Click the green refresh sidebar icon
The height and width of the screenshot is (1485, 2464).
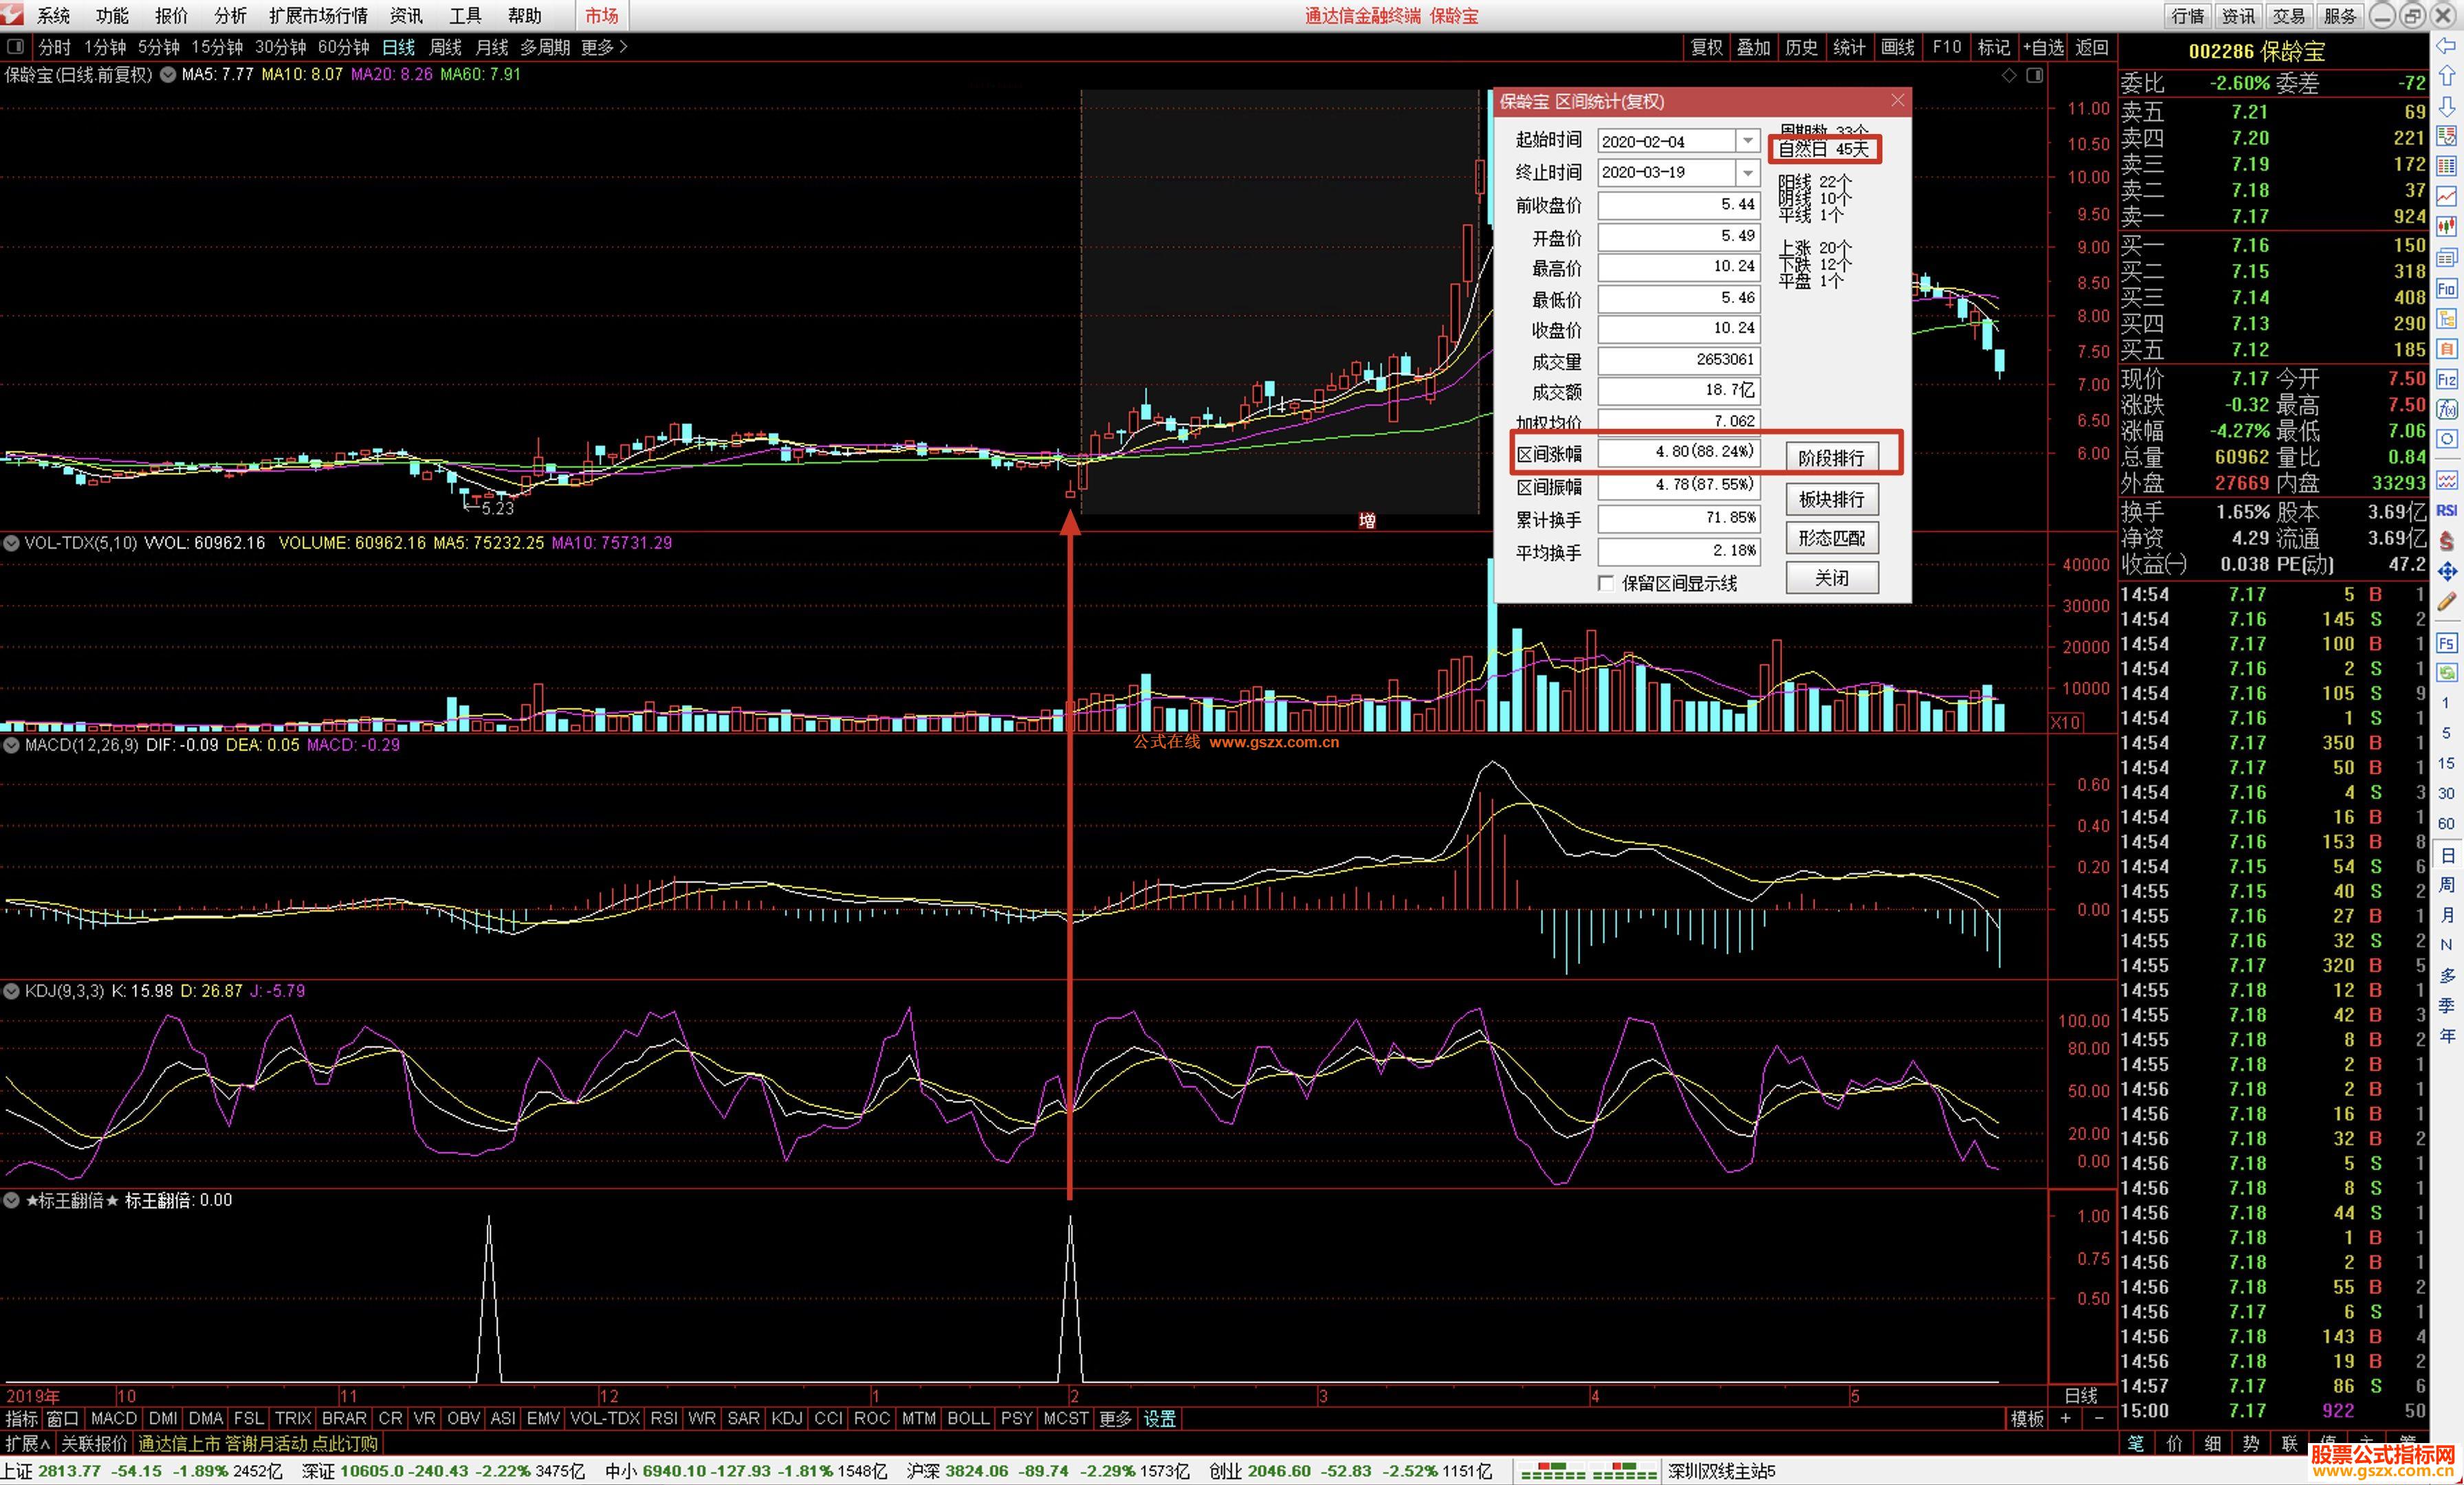(x=2447, y=672)
